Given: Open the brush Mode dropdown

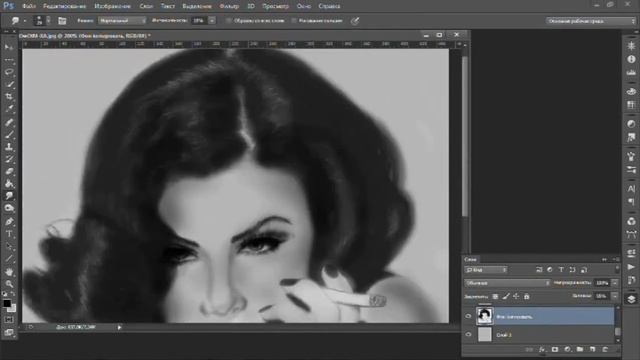Looking at the screenshot, I should pyautogui.click(x=122, y=20).
